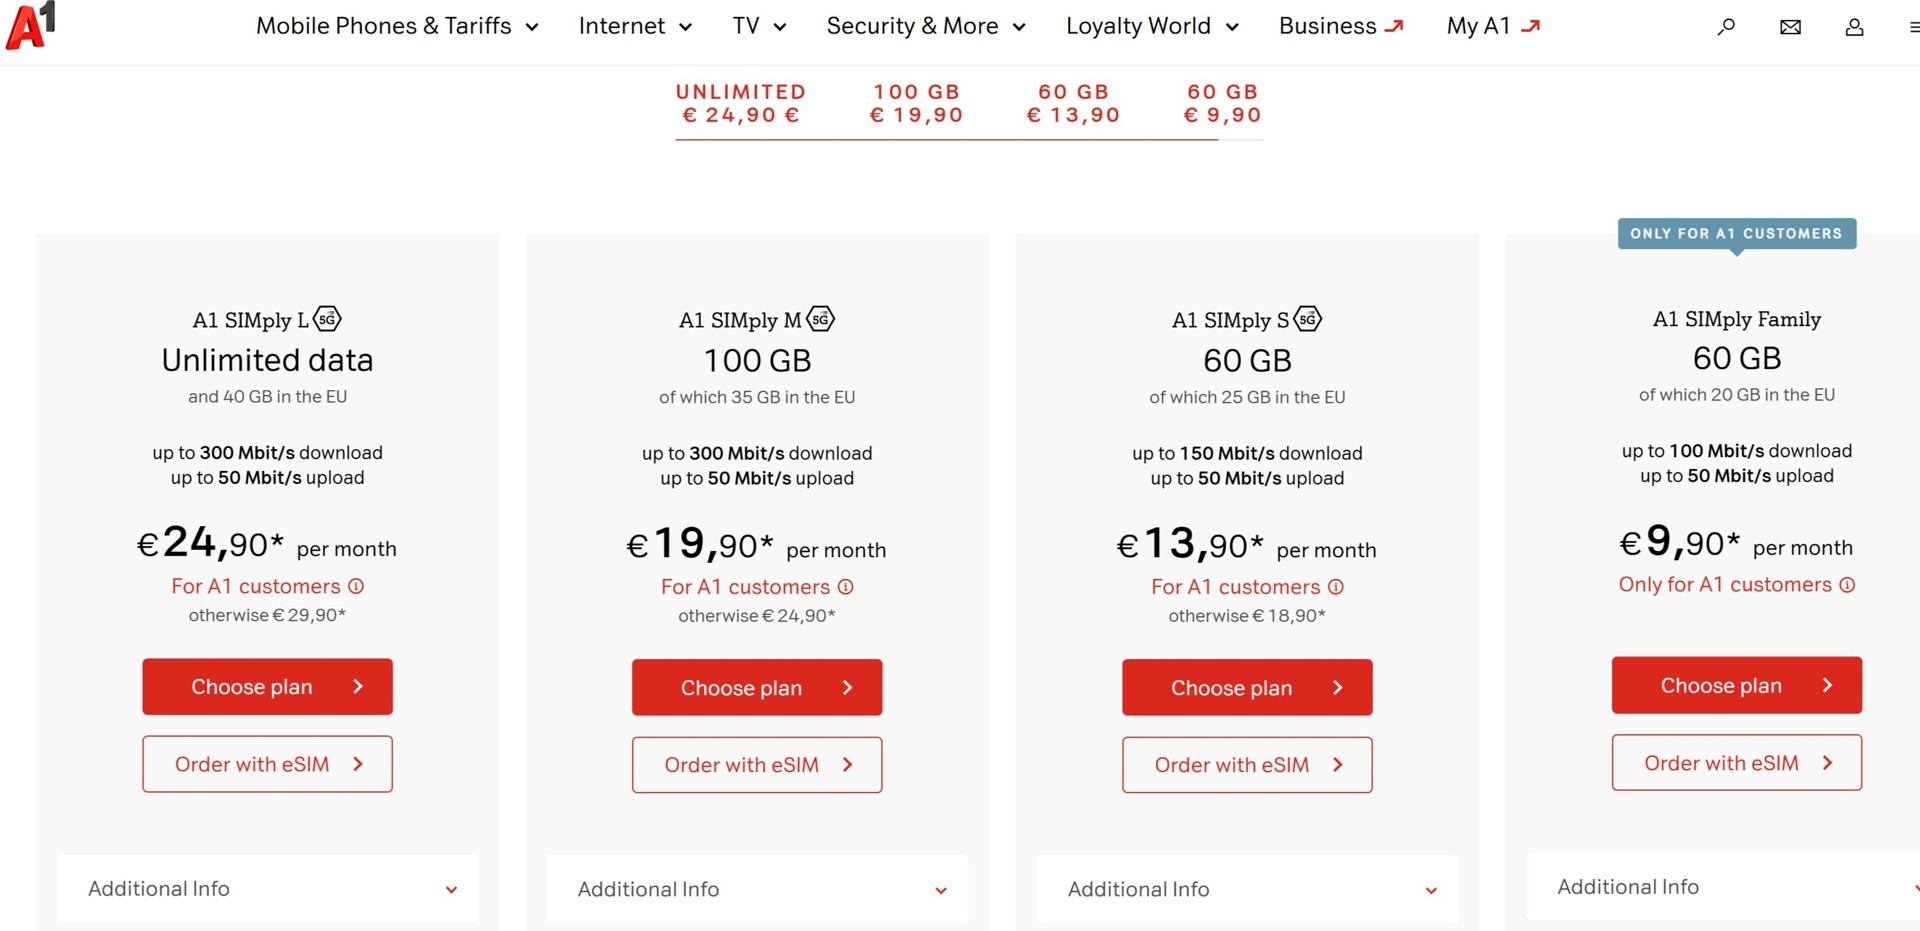The height and width of the screenshot is (931, 1920).
Task: Open the Internet dropdown menu
Action: point(635,26)
